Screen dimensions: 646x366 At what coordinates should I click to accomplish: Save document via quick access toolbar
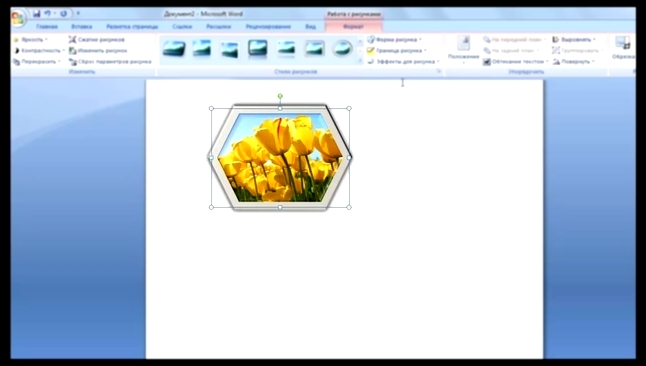(x=37, y=14)
